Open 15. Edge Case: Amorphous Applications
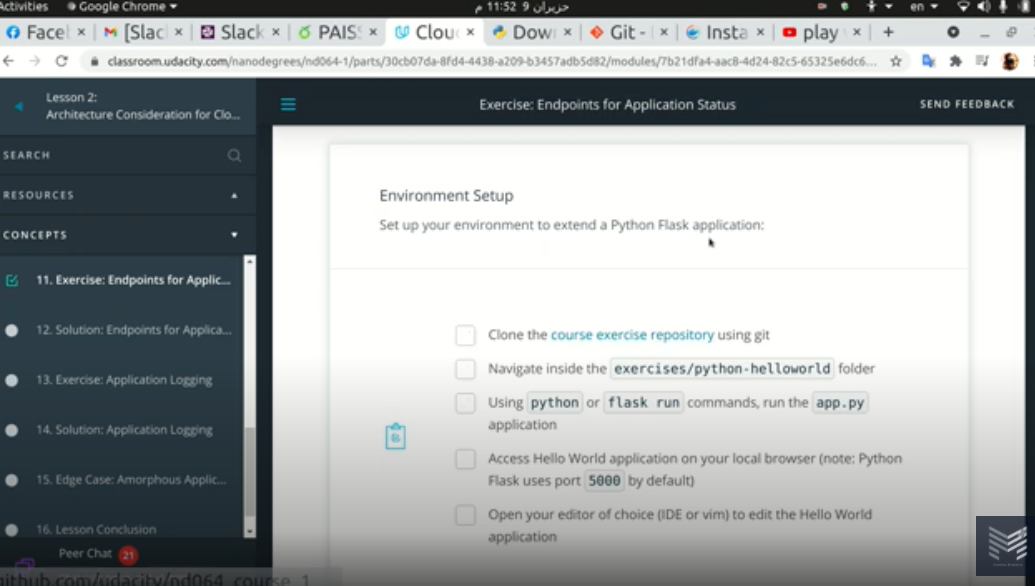1035x586 pixels. coord(131,480)
